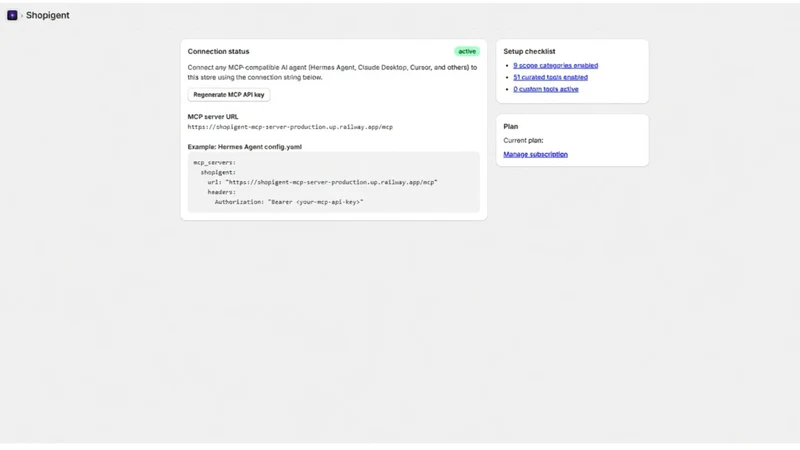Click the Setup checklist heading

pyautogui.click(x=529, y=52)
